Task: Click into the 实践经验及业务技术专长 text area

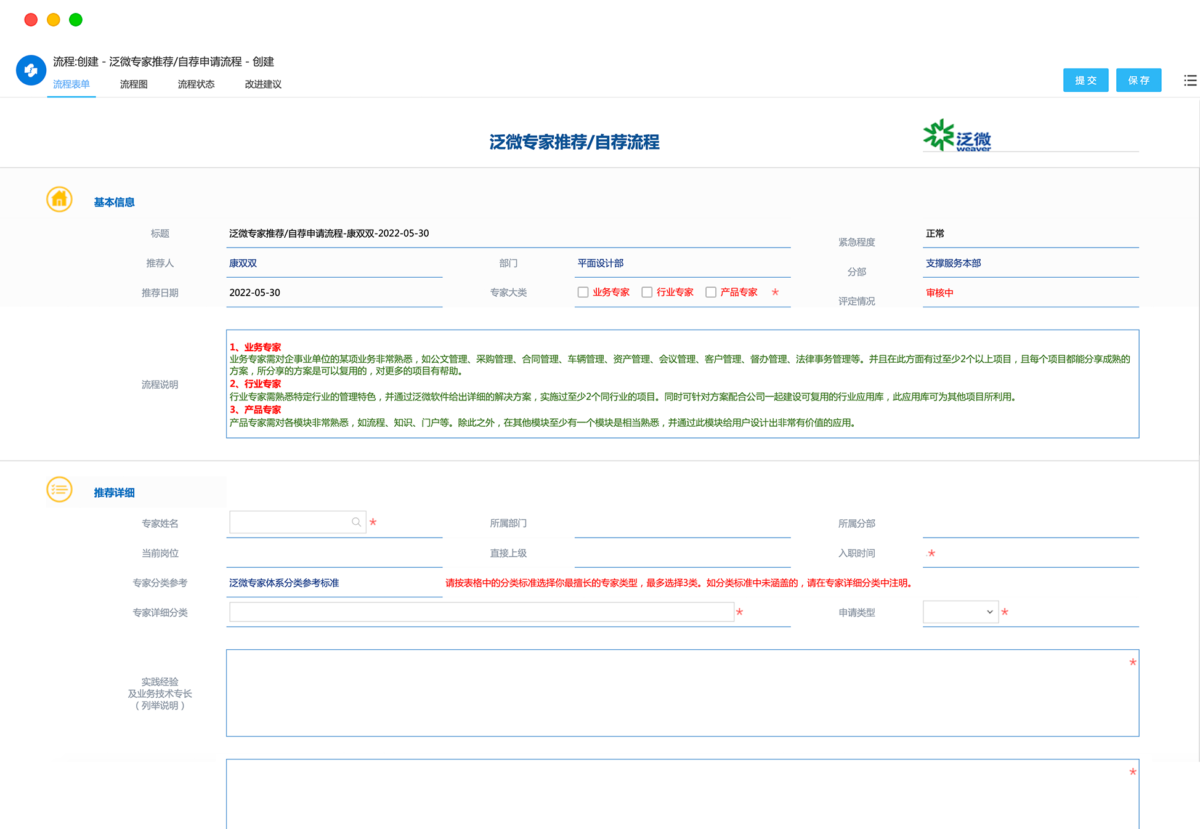Action: pyautogui.click(x=683, y=693)
